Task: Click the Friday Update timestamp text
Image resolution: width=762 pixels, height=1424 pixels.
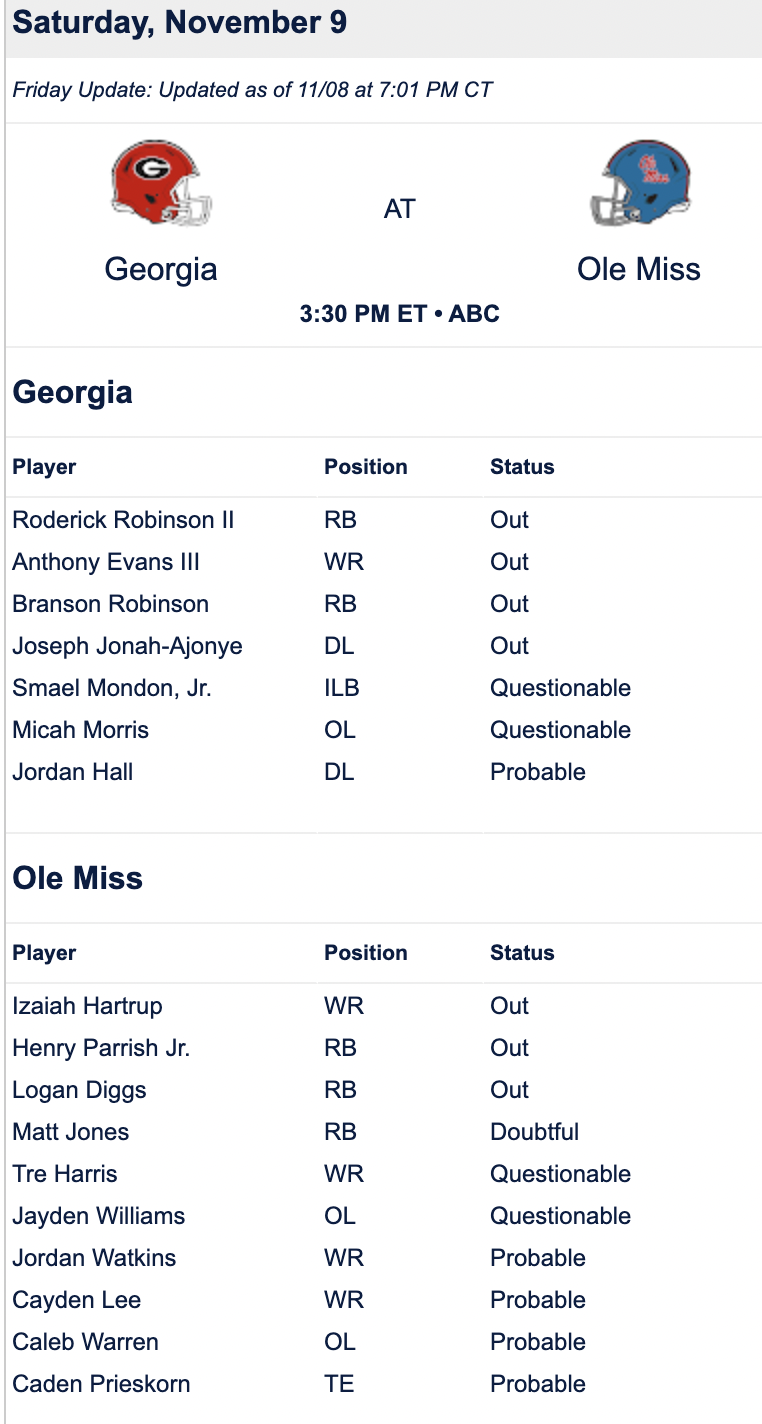Action: (x=253, y=90)
